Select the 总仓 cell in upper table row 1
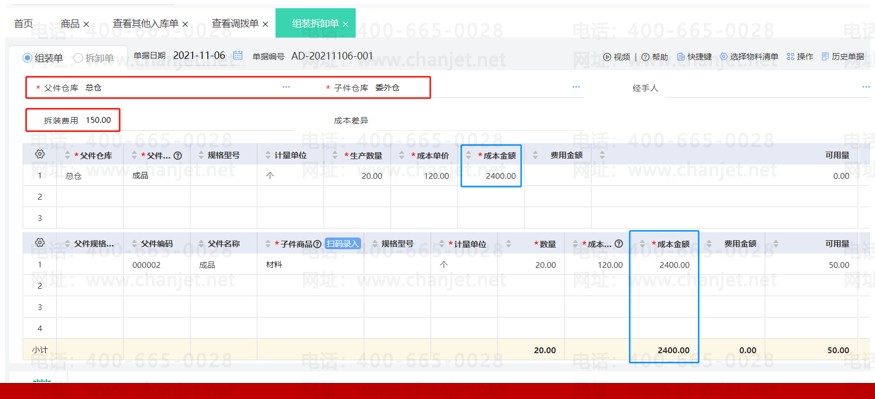 click(90, 176)
